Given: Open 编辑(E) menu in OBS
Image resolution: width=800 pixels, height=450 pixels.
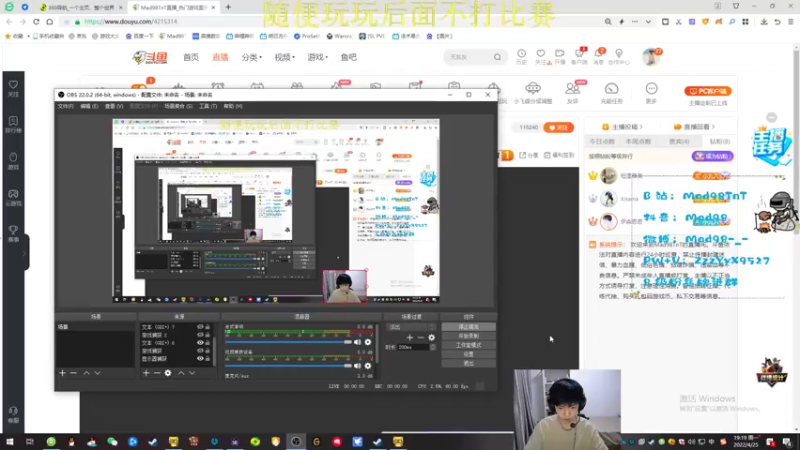Looking at the screenshot, I should coord(89,106).
